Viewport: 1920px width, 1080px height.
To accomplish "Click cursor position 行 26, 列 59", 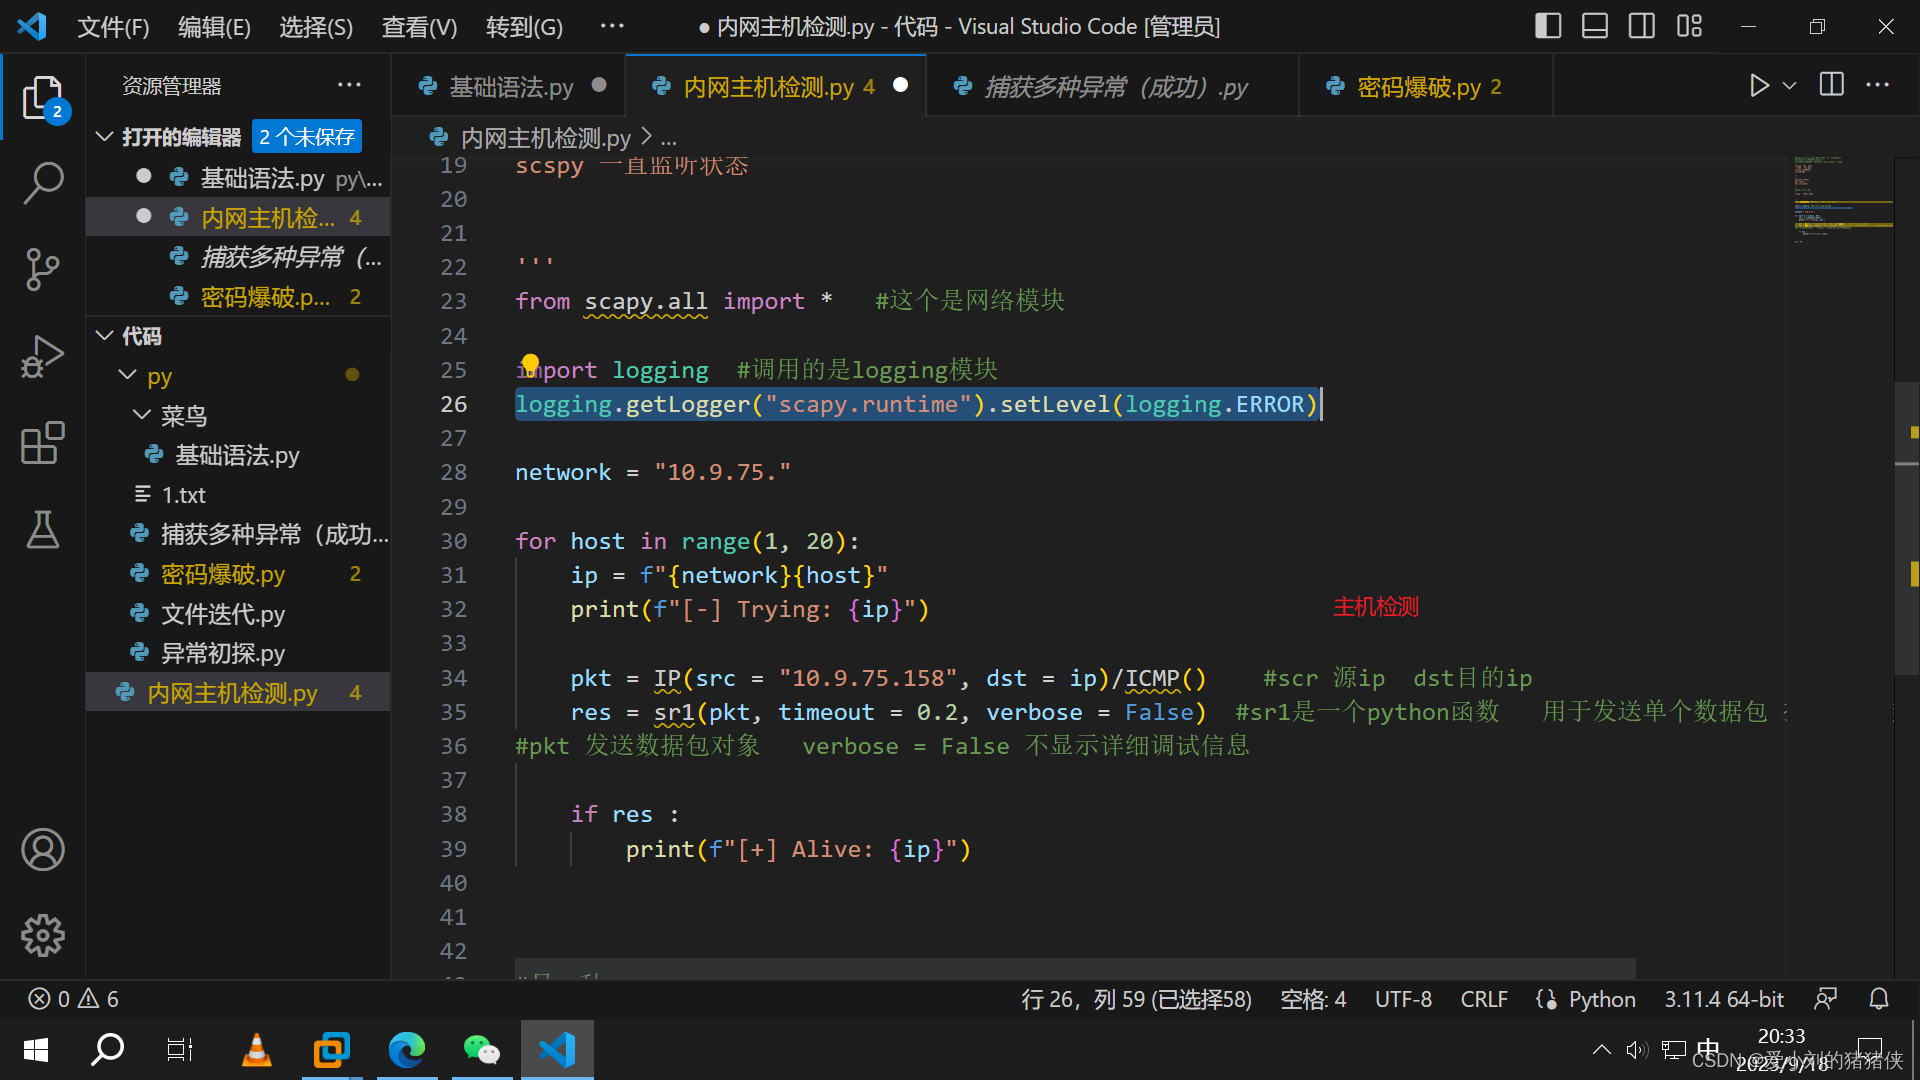I will pyautogui.click(x=1136, y=999).
